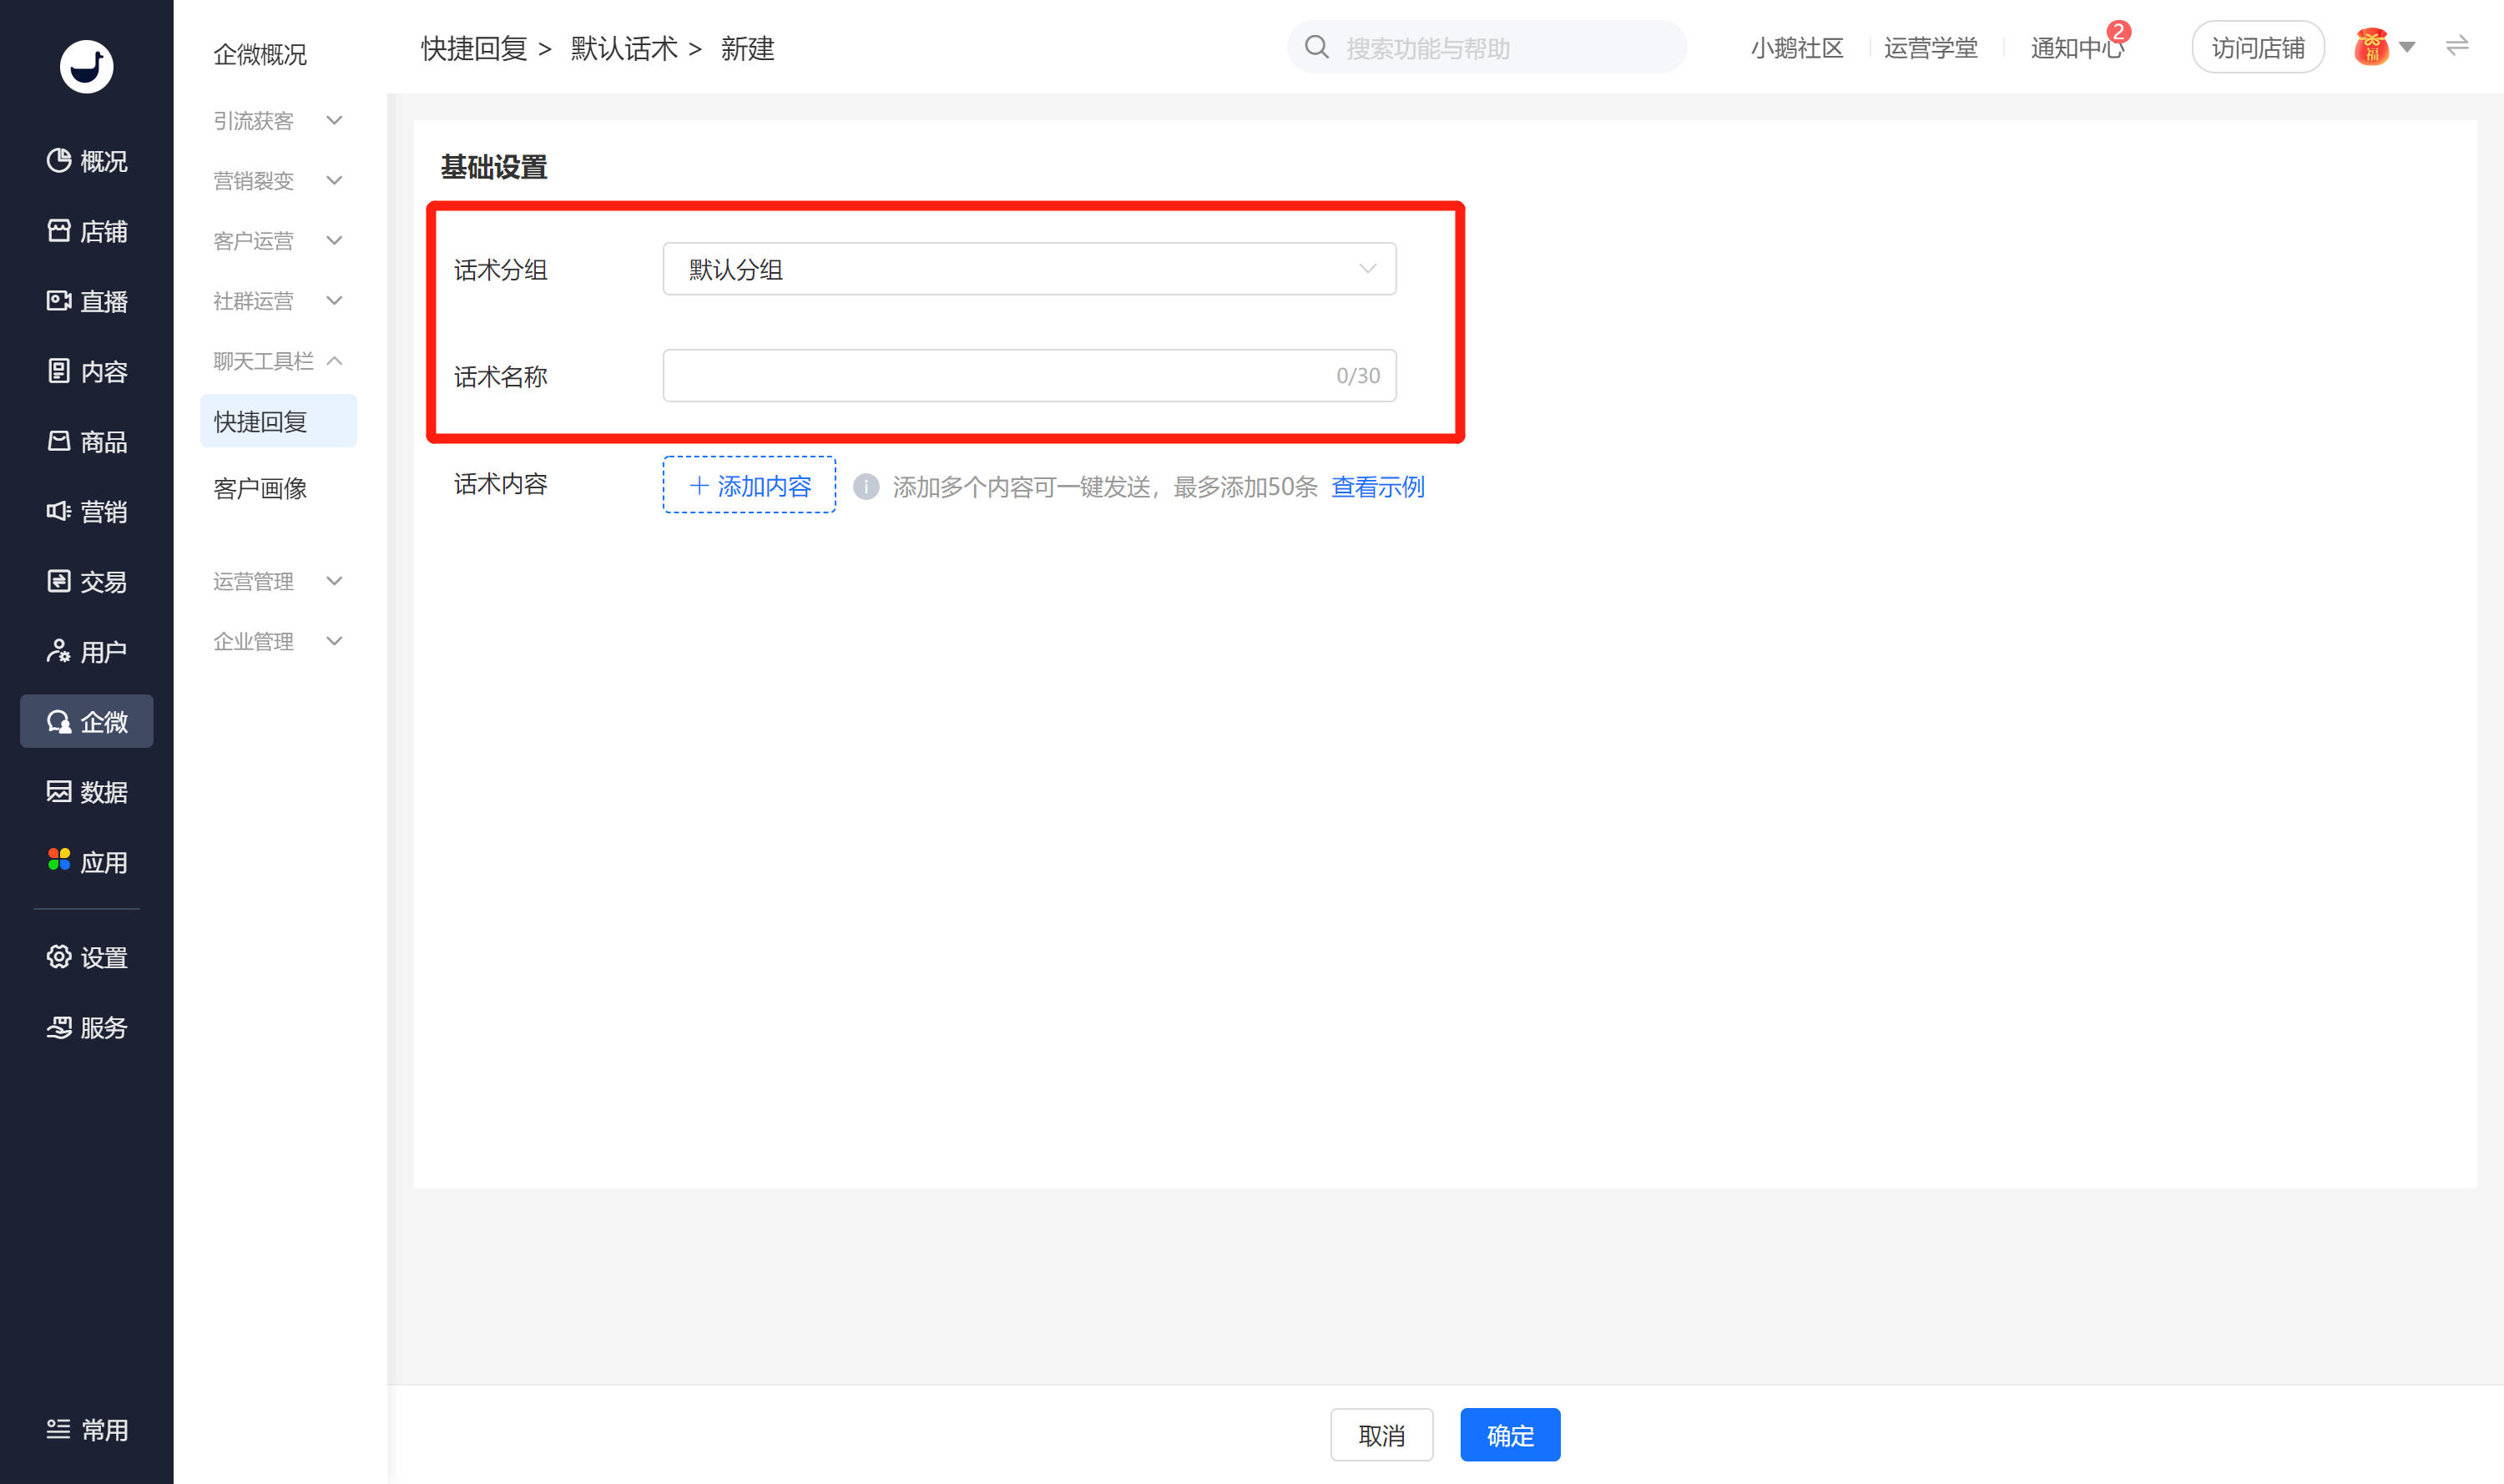Click the 添加内容 button
The image size is (2504, 1484).
tap(749, 486)
